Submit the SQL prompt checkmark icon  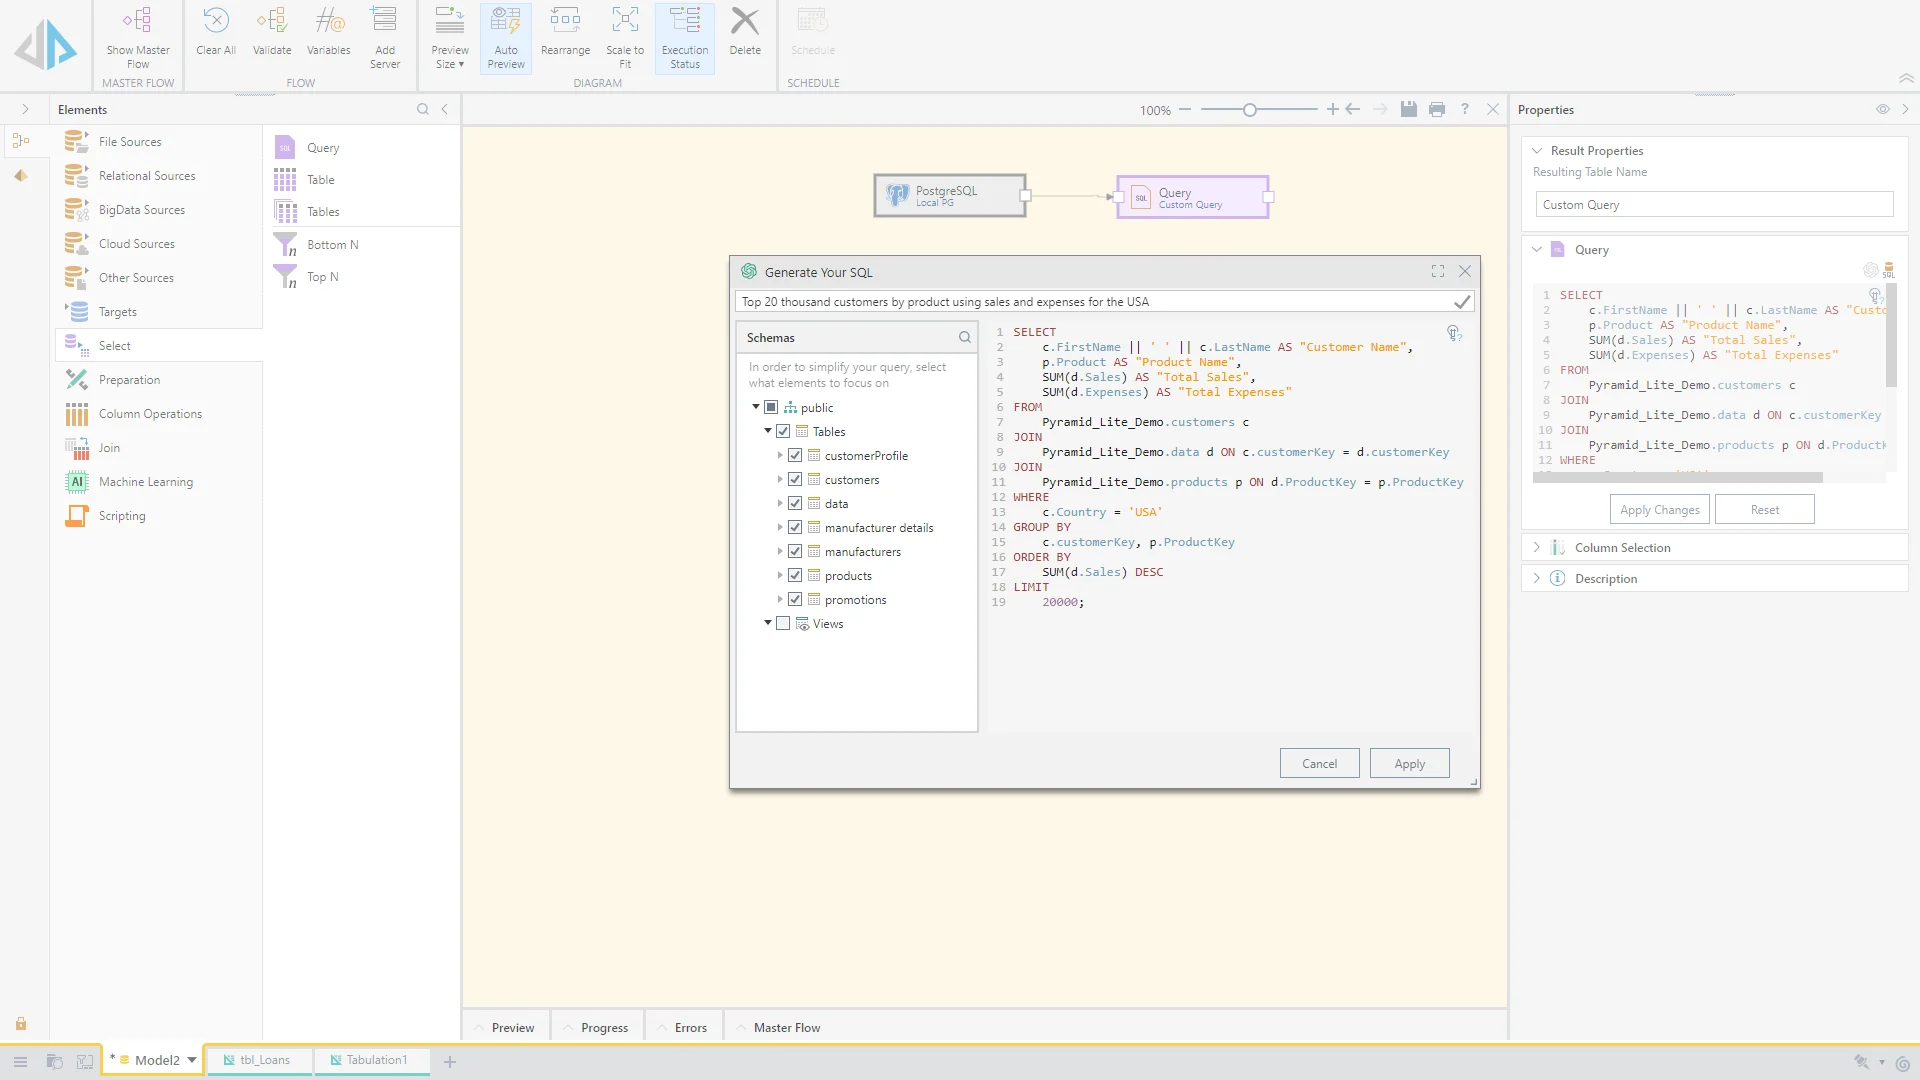[x=1462, y=302]
